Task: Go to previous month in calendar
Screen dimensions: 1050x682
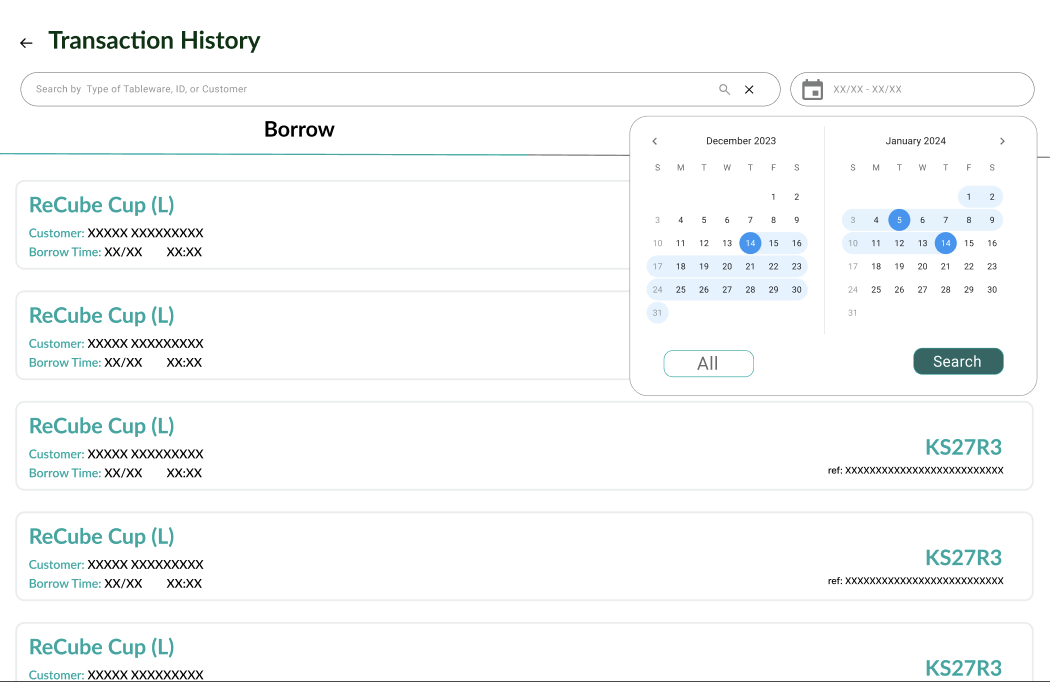Action: (x=655, y=141)
